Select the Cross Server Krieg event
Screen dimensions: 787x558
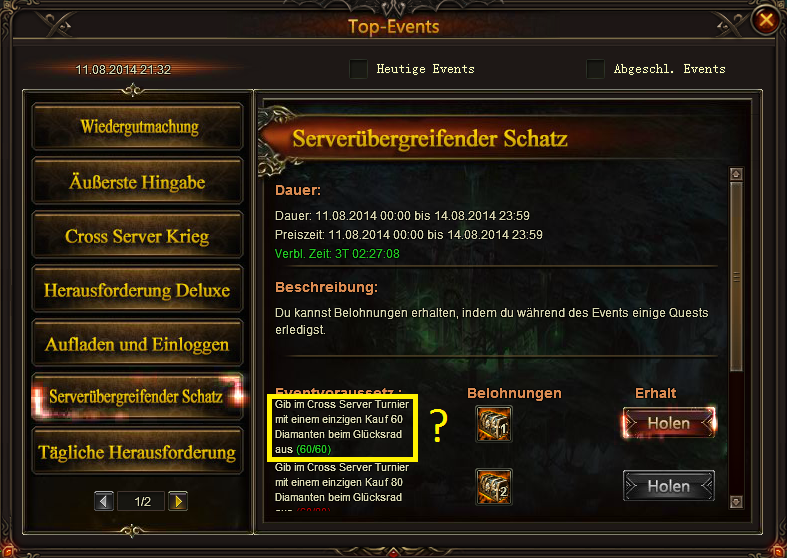pos(138,235)
